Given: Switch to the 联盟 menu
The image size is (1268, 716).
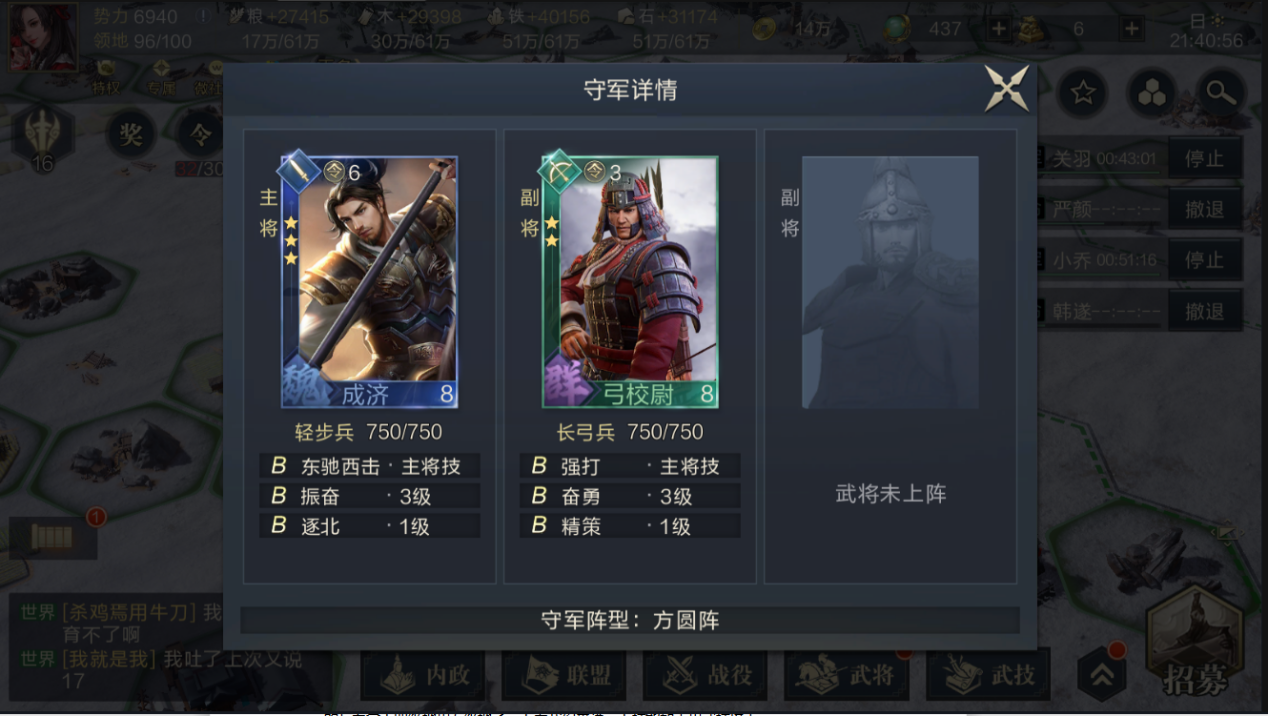Looking at the screenshot, I should tap(564, 676).
